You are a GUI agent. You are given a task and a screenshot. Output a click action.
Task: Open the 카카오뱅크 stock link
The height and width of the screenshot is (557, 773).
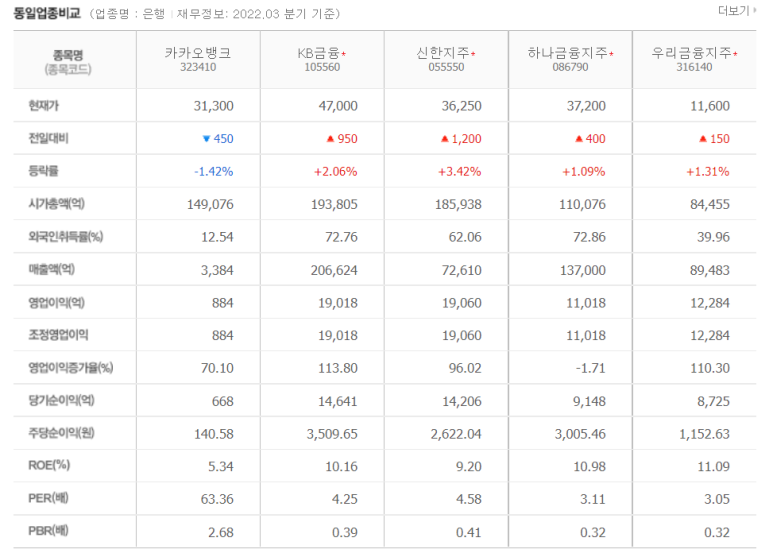coord(198,53)
